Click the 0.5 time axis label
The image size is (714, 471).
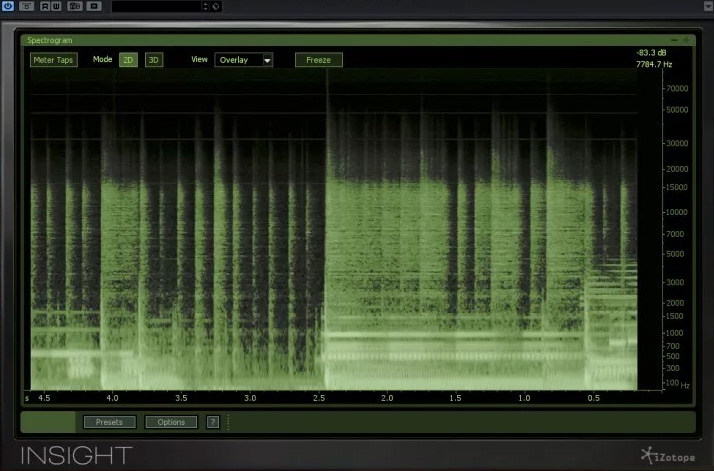click(x=593, y=398)
